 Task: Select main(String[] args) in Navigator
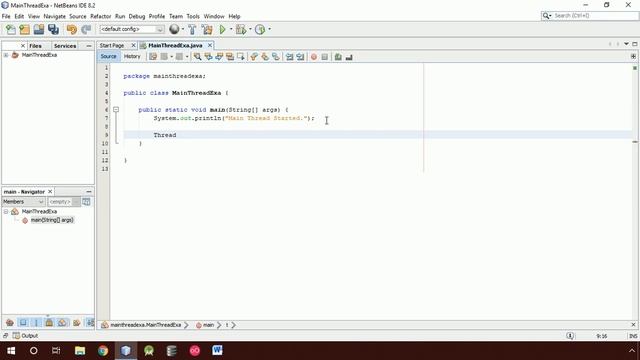tap(52, 220)
